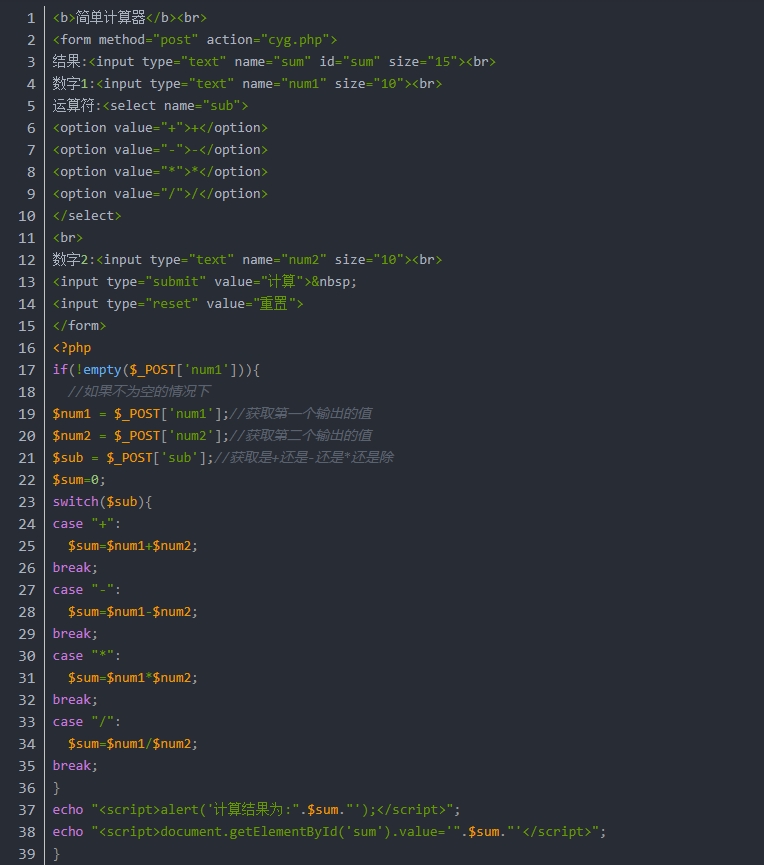Viewport: 764px width, 865px height.
Task: Click the switch($sub) statement
Action: click(102, 501)
